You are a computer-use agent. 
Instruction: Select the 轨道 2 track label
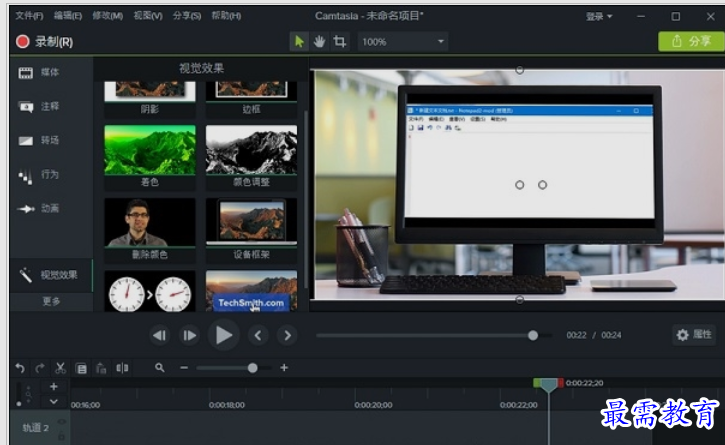[x=36, y=428]
